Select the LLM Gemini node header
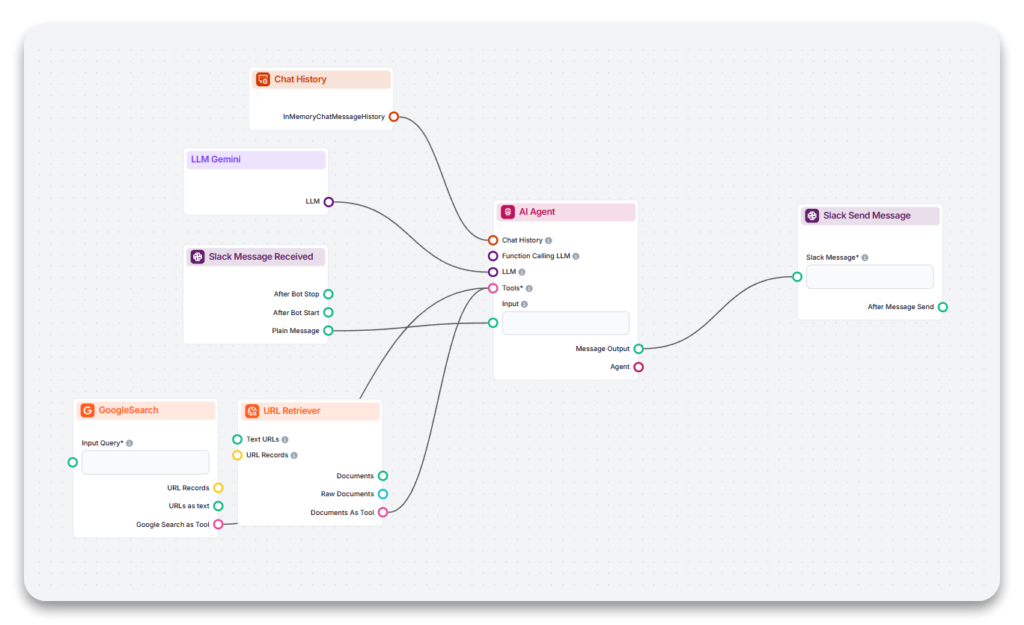 coord(256,159)
